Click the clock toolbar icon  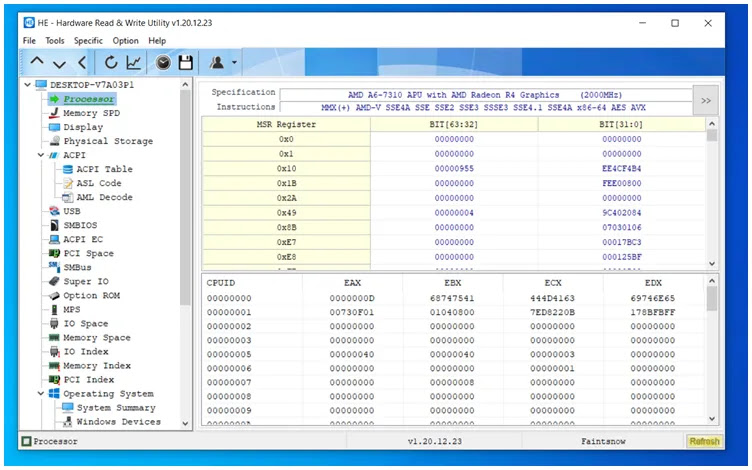pyautogui.click(x=163, y=62)
